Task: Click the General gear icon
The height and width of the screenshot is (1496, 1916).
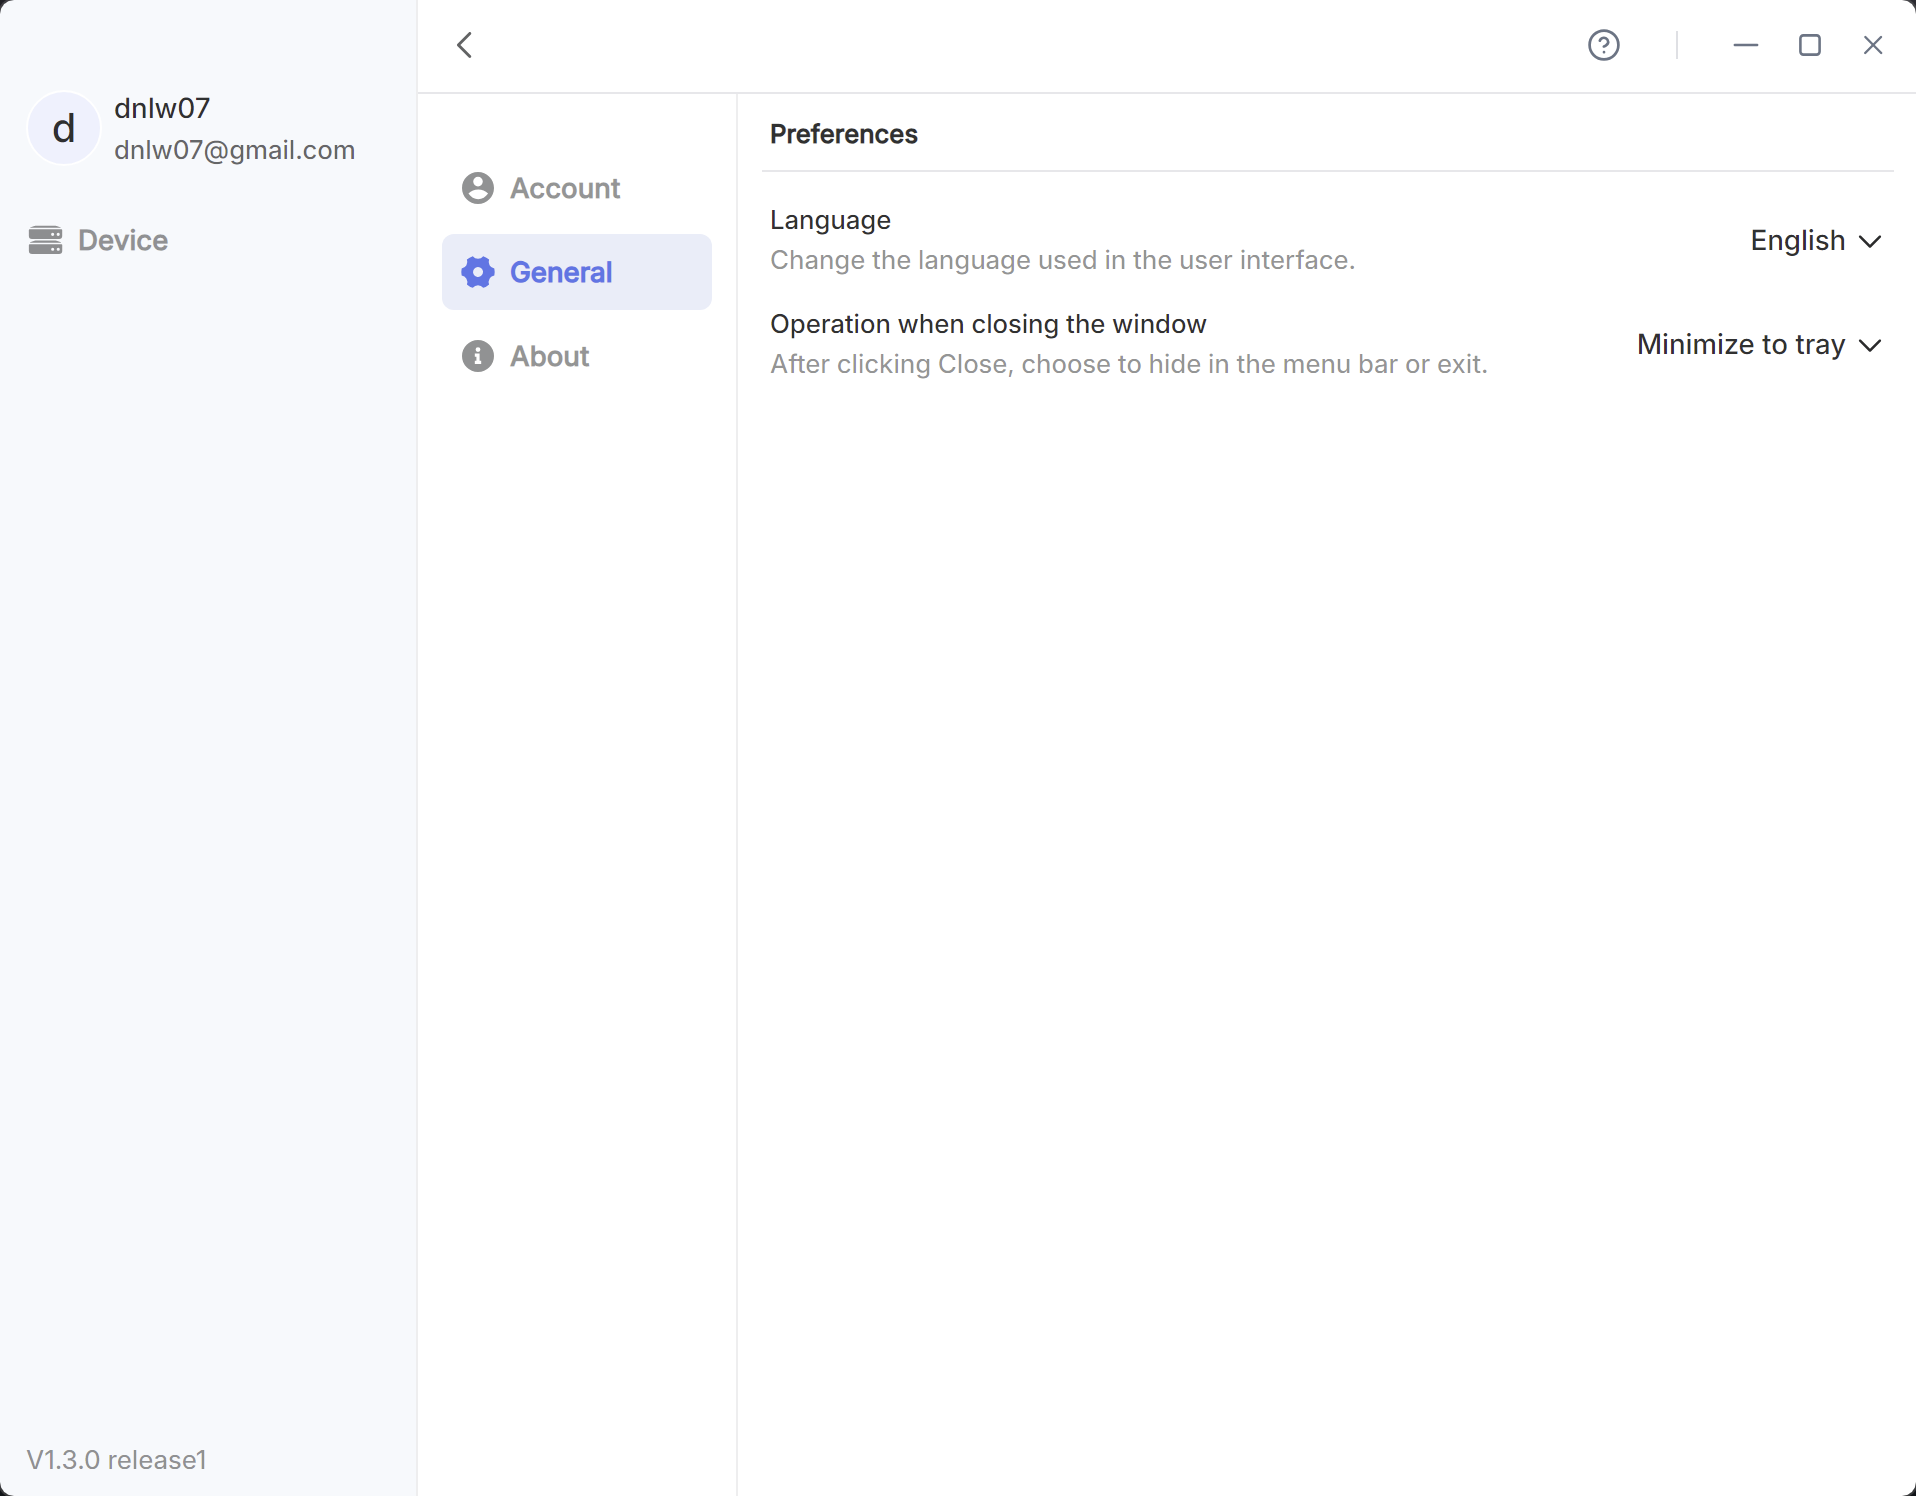Action: 478,272
